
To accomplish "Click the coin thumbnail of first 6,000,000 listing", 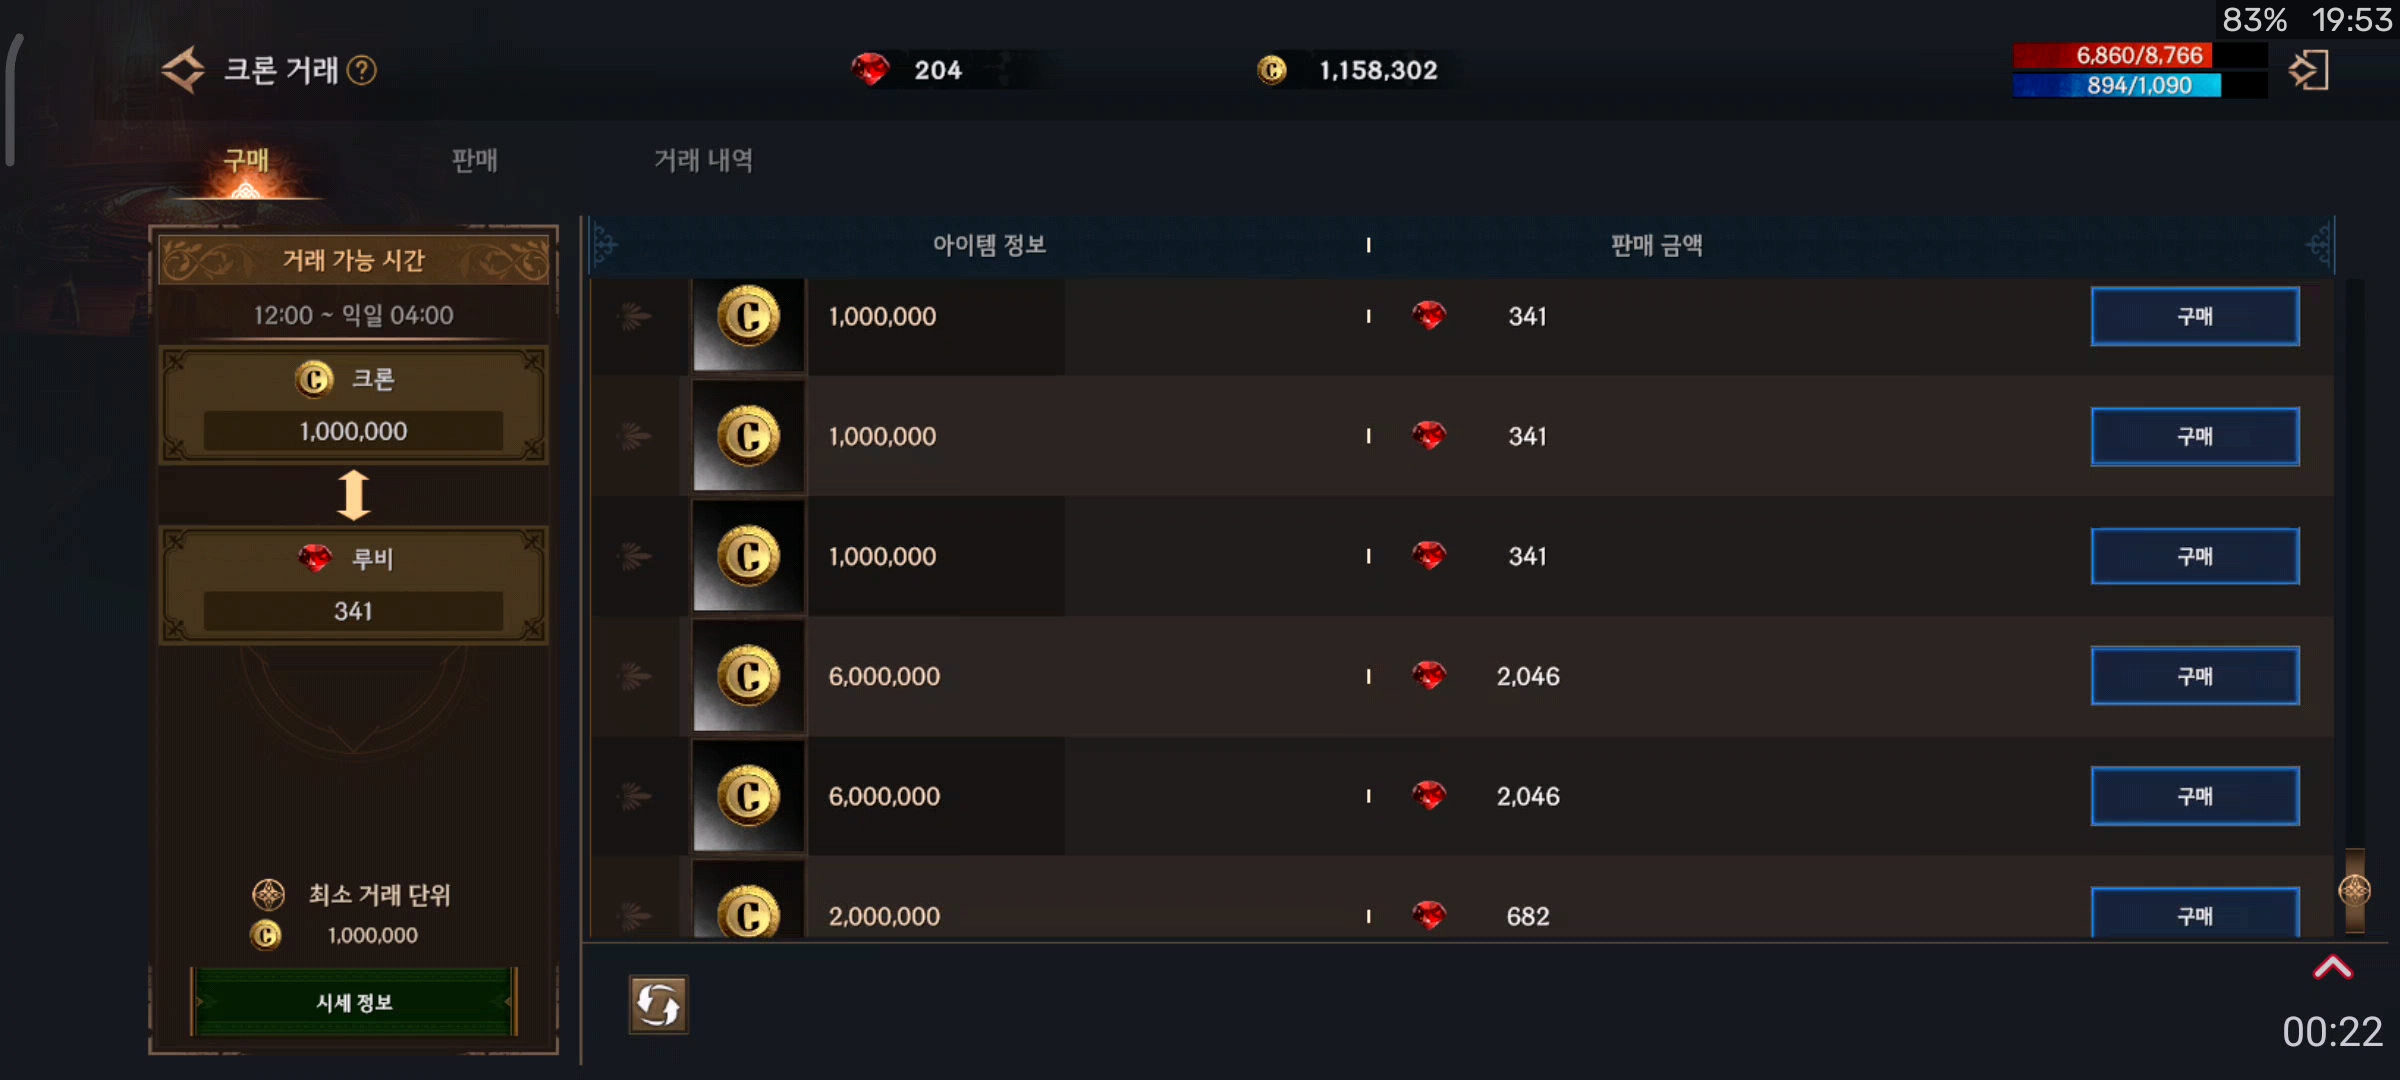I will (x=748, y=676).
